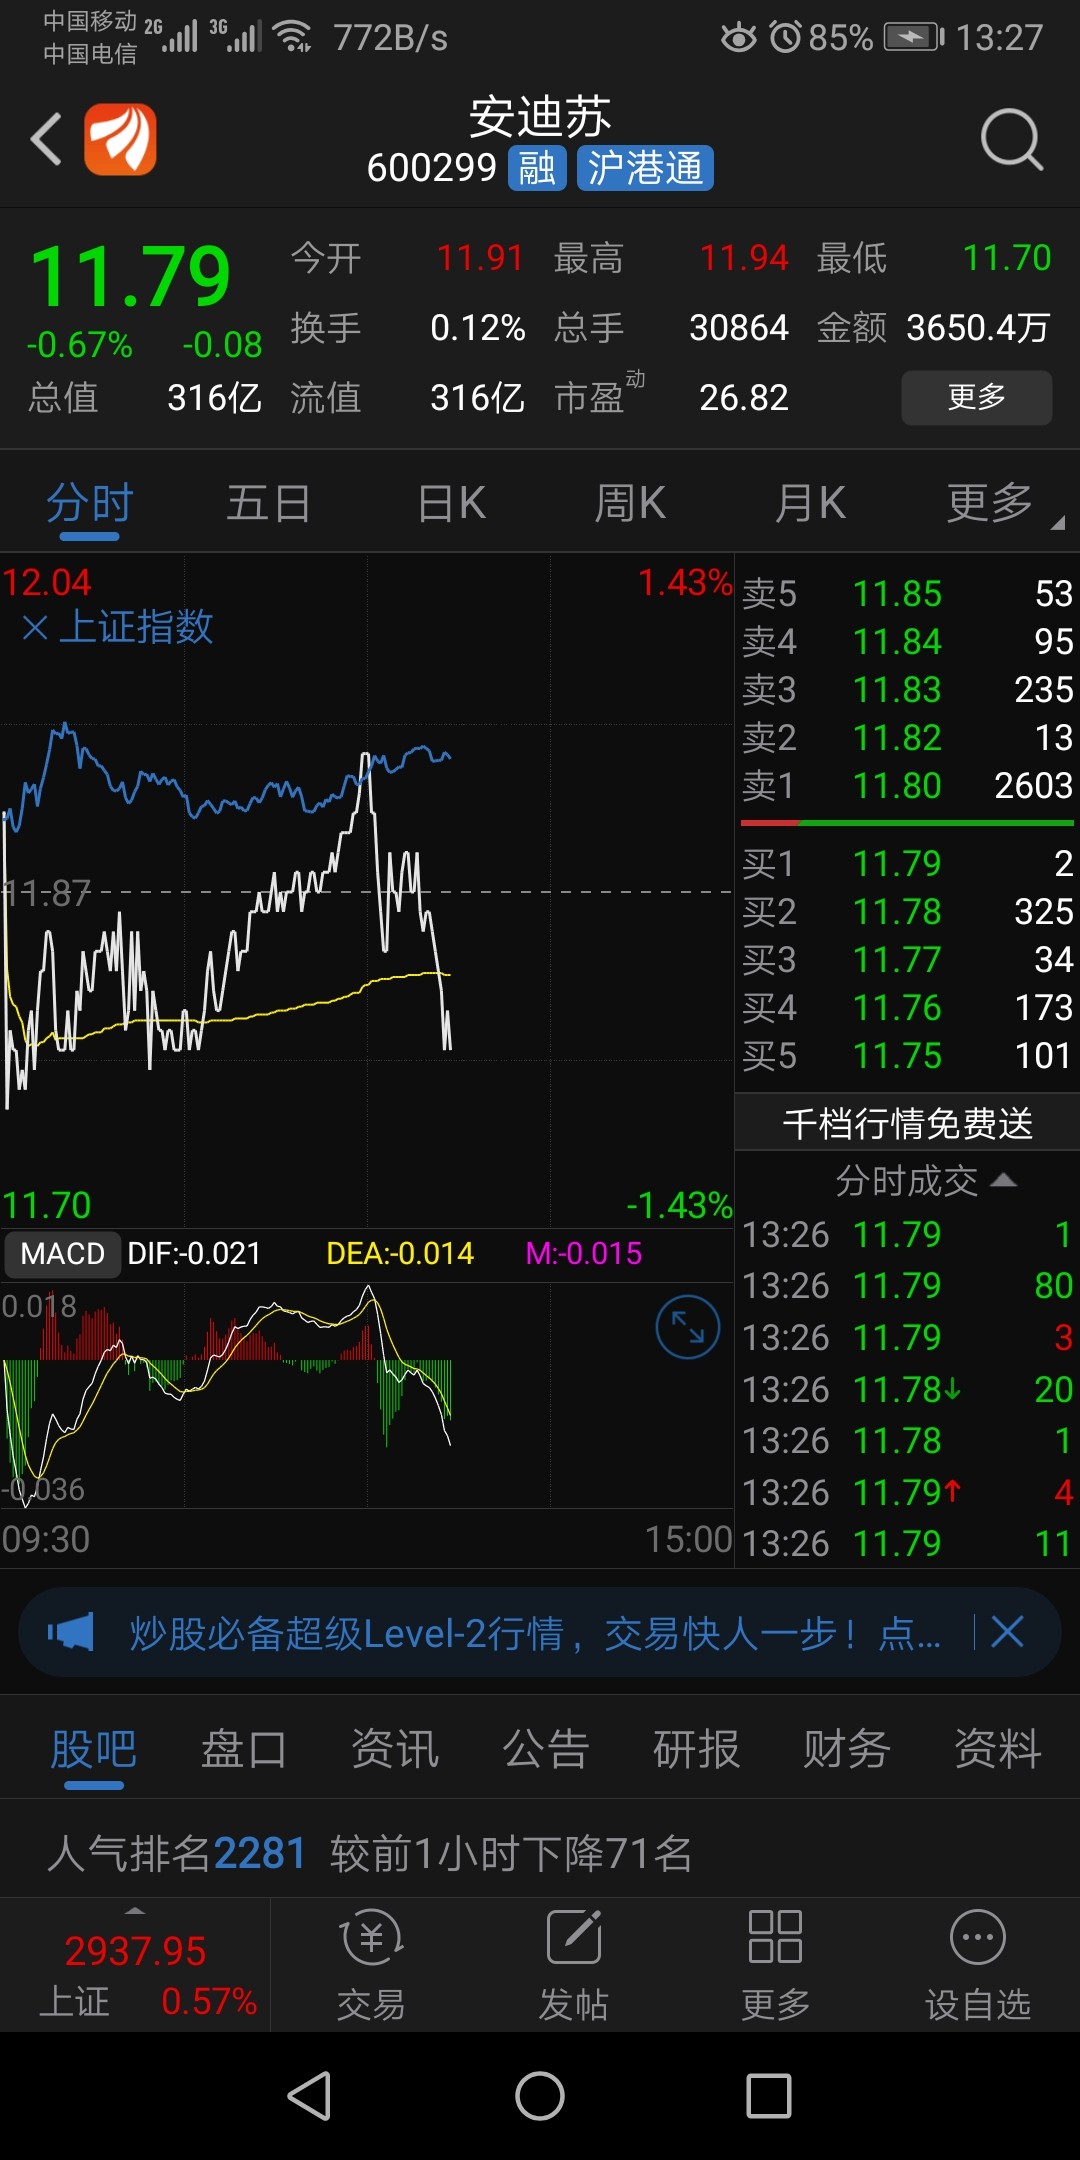Open 研报 research reports tab
Viewport: 1080px width, 2160px height.
696,1749
